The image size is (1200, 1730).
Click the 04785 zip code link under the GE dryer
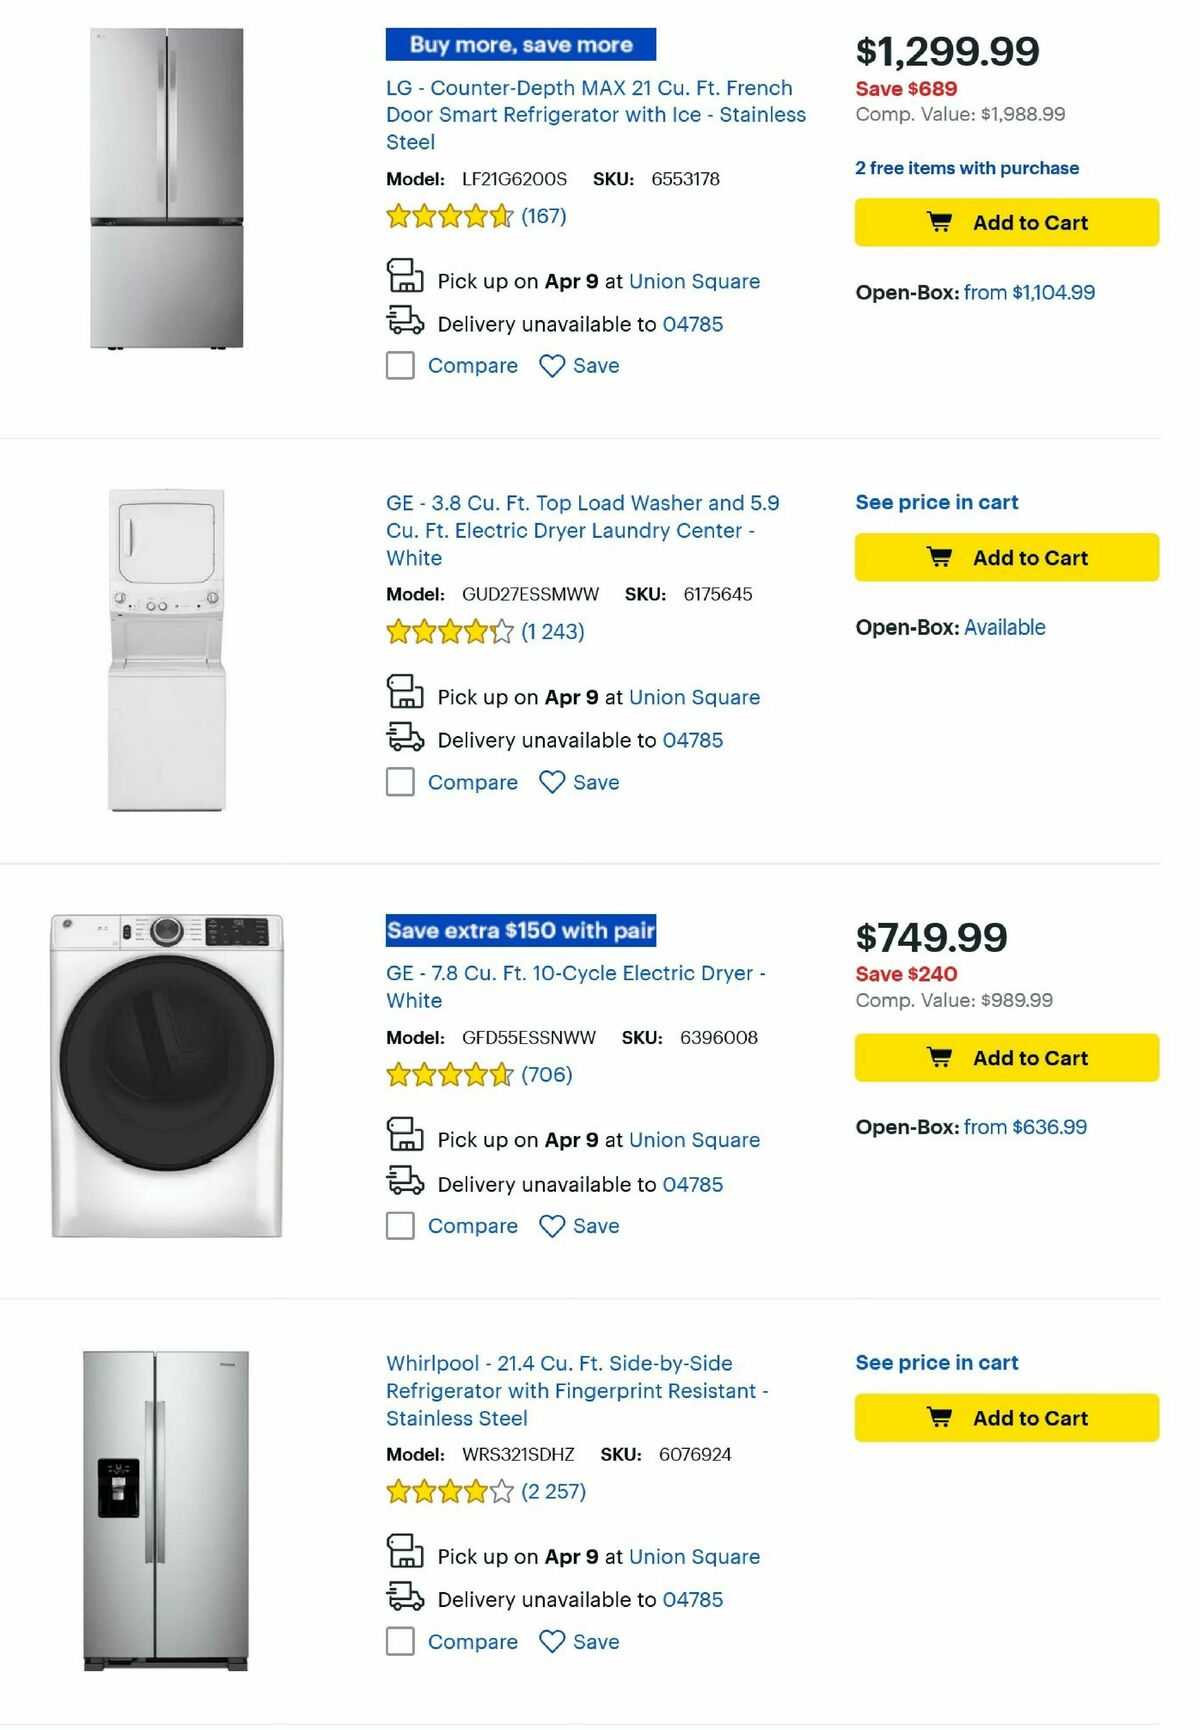point(692,1183)
